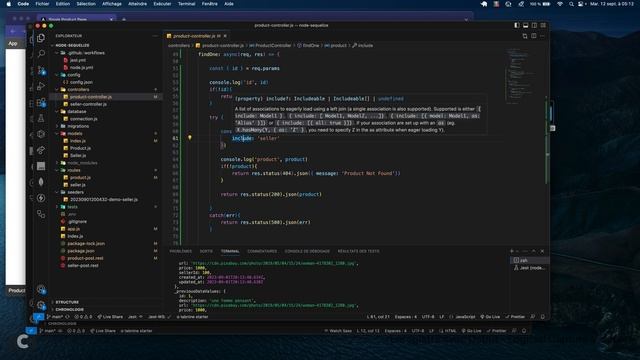Click Prettier in front window status bar
The height and width of the screenshot is (360, 640).
(516, 317)
